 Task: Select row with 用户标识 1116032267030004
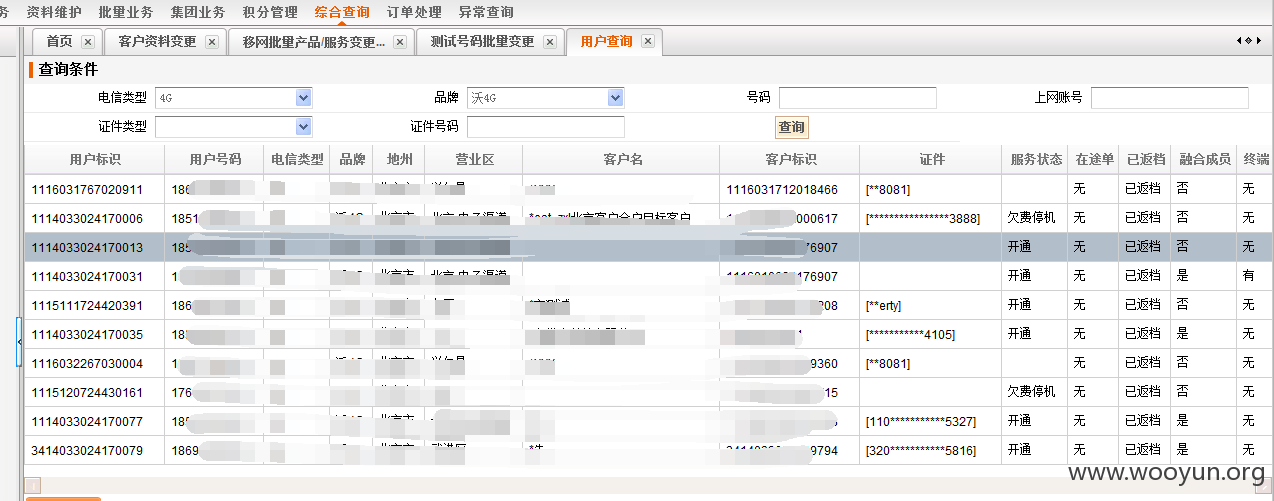click(649, 363)
